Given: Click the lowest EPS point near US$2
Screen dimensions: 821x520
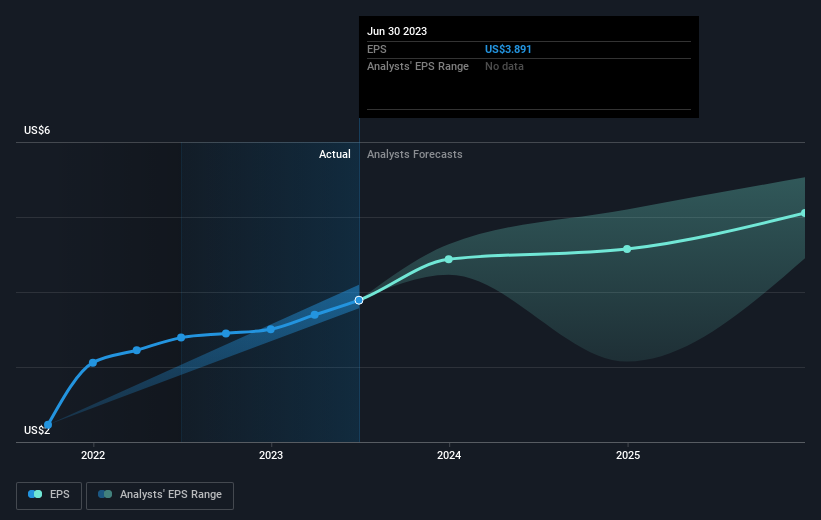Looking at the screenshot, I should click(x=48, y=425).
